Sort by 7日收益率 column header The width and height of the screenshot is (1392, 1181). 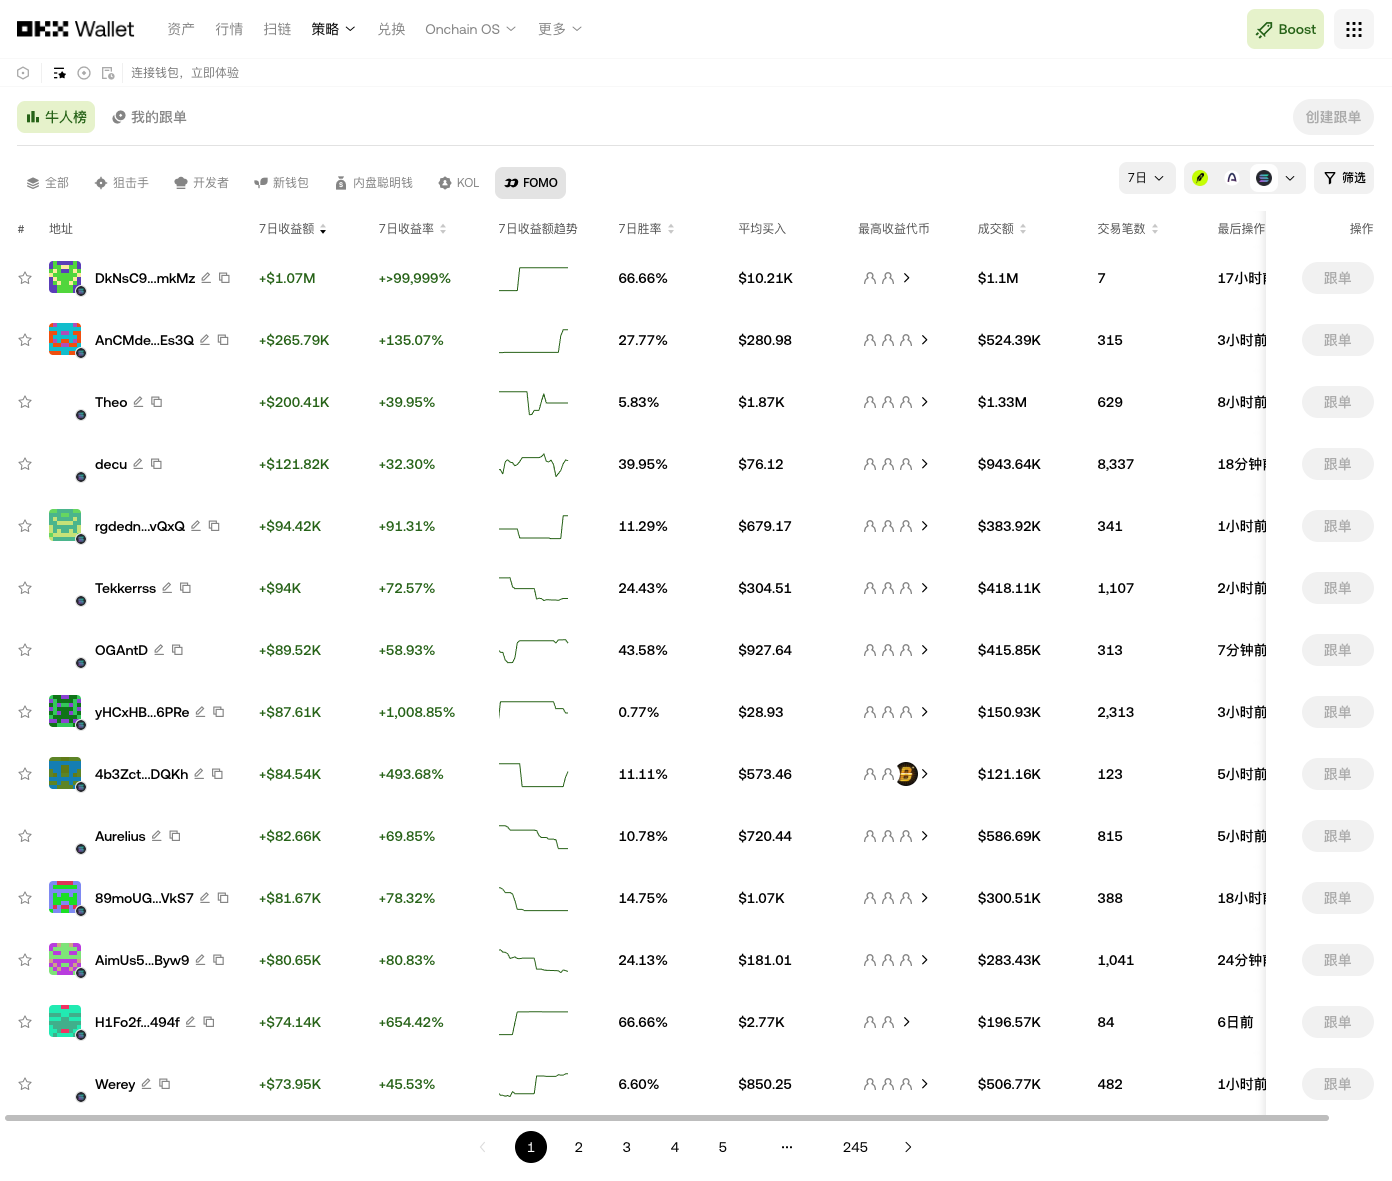412,229
